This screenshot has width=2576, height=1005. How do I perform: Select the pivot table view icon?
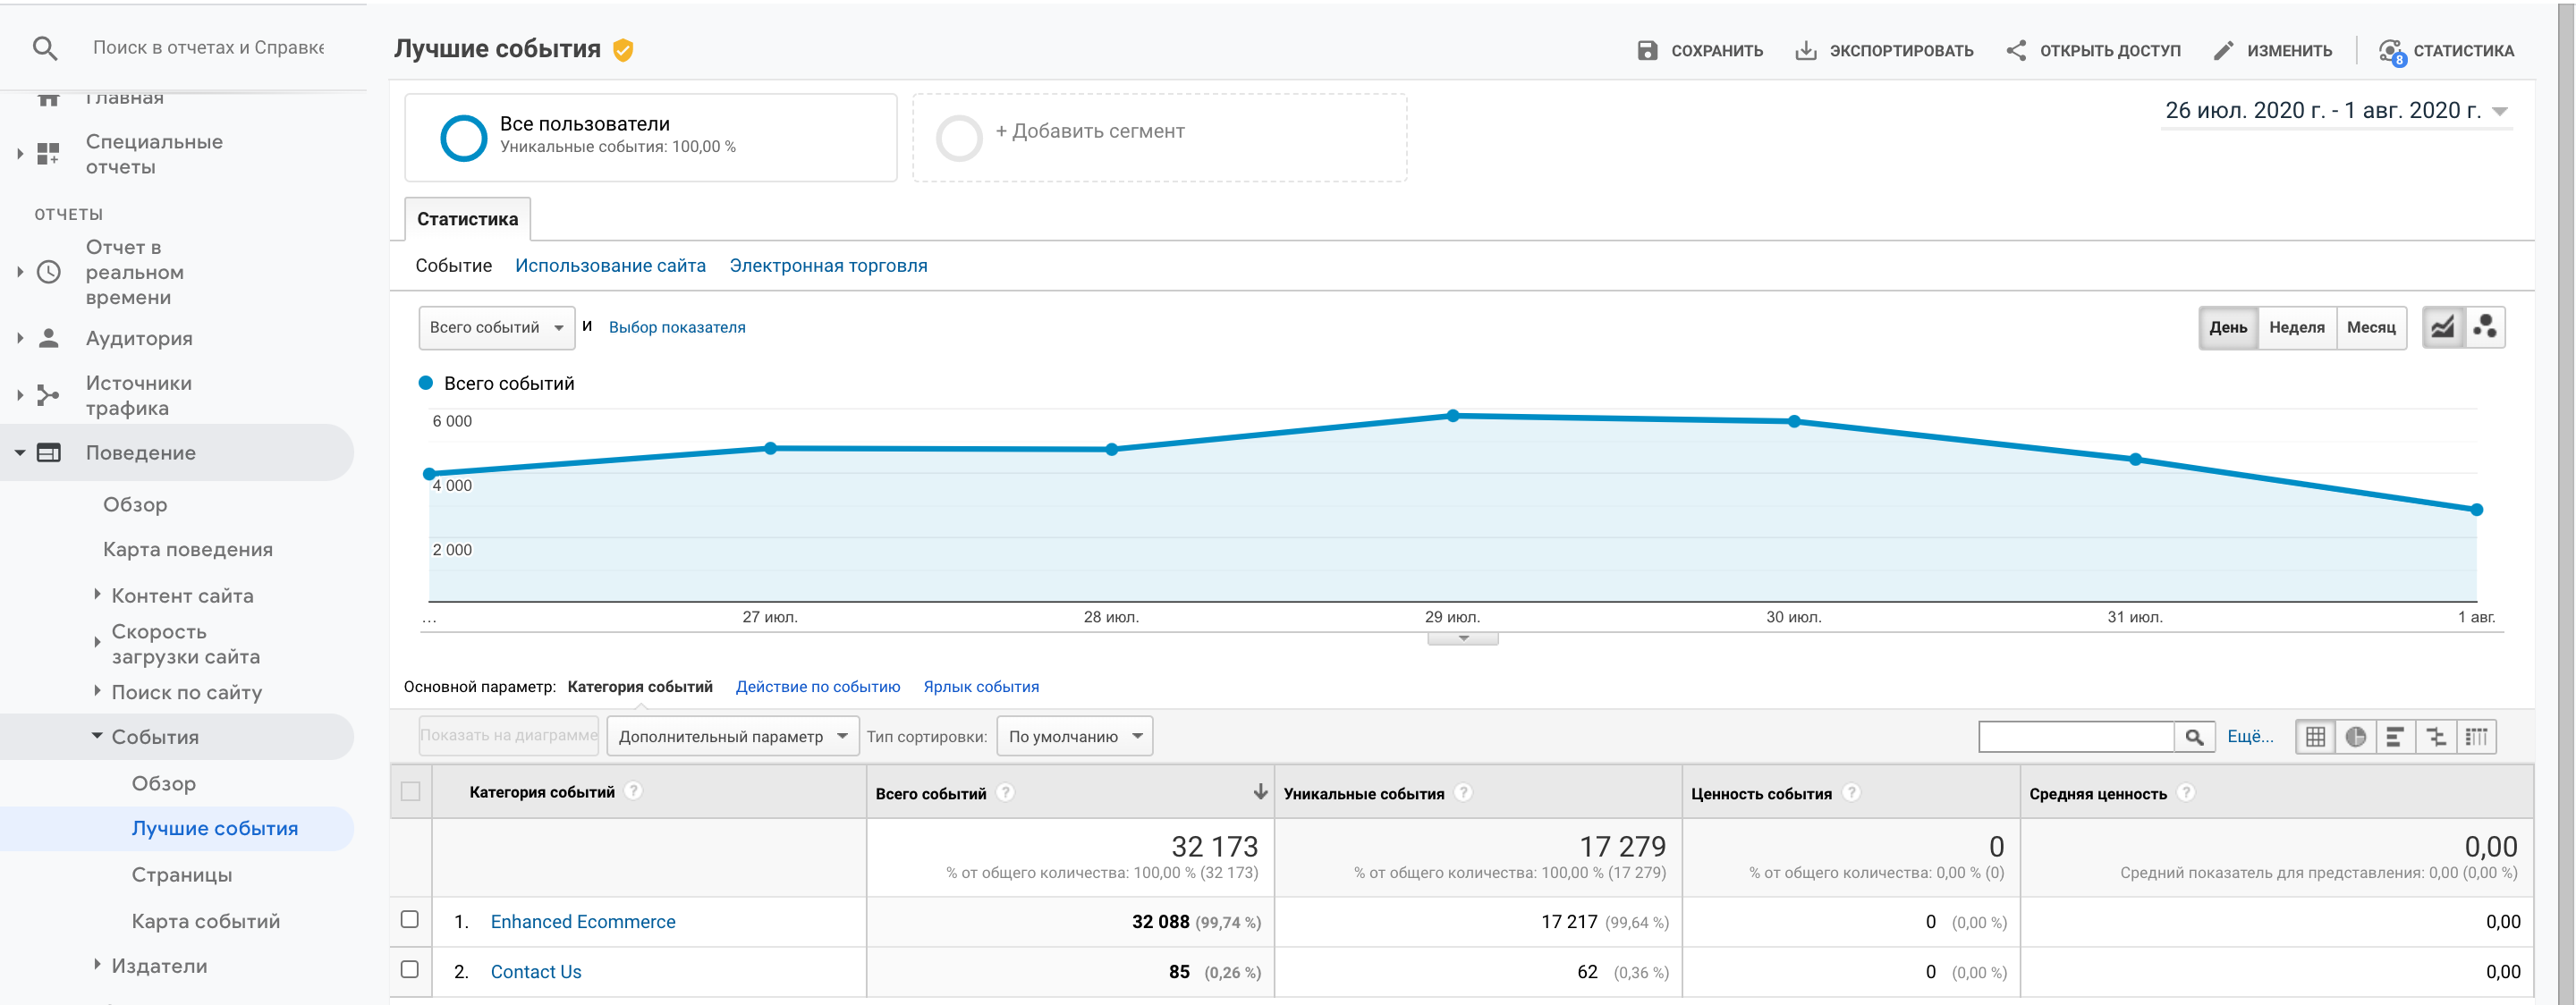pos(2477,737)
